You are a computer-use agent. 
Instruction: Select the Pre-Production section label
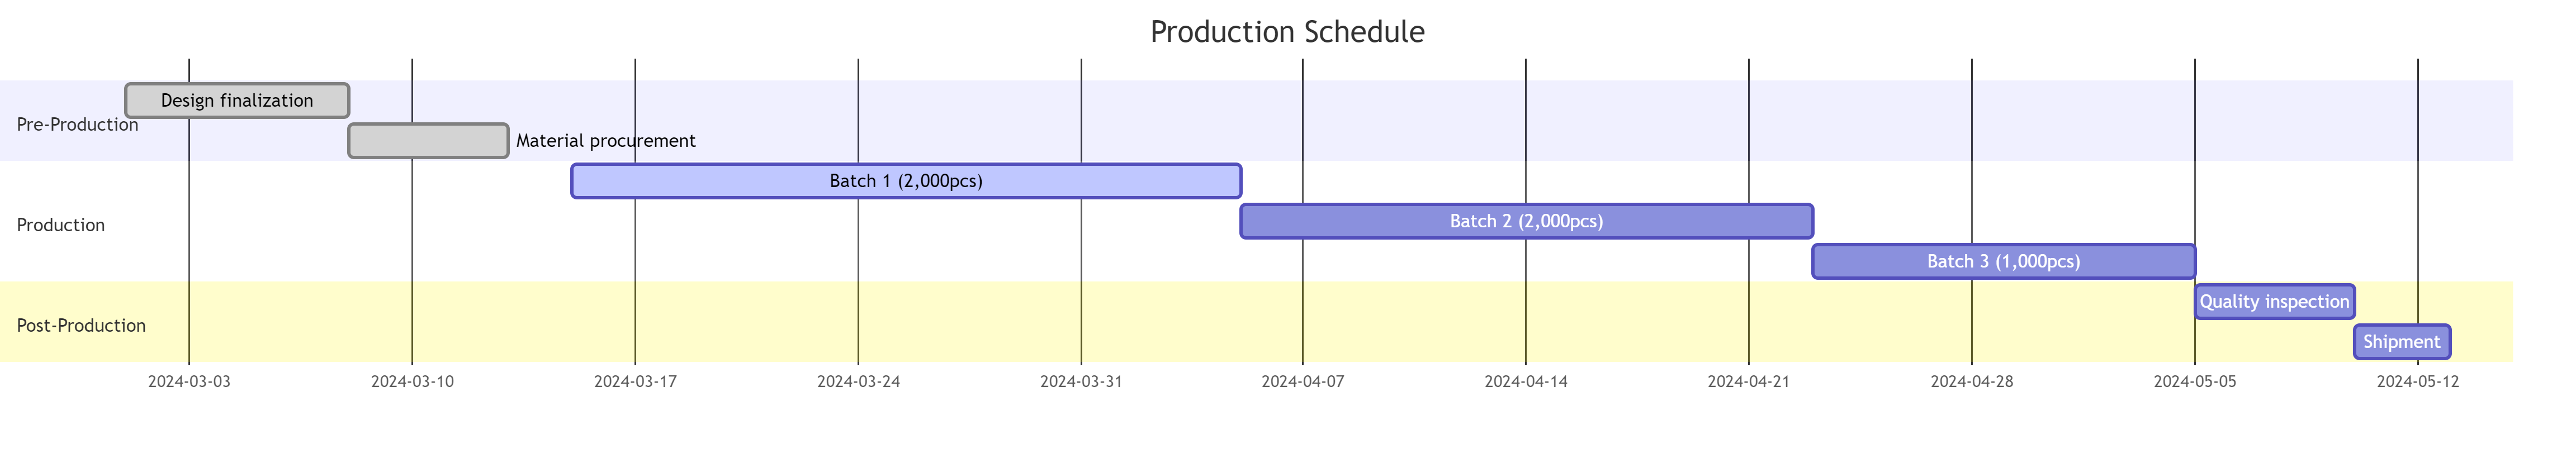coord(78,125)
